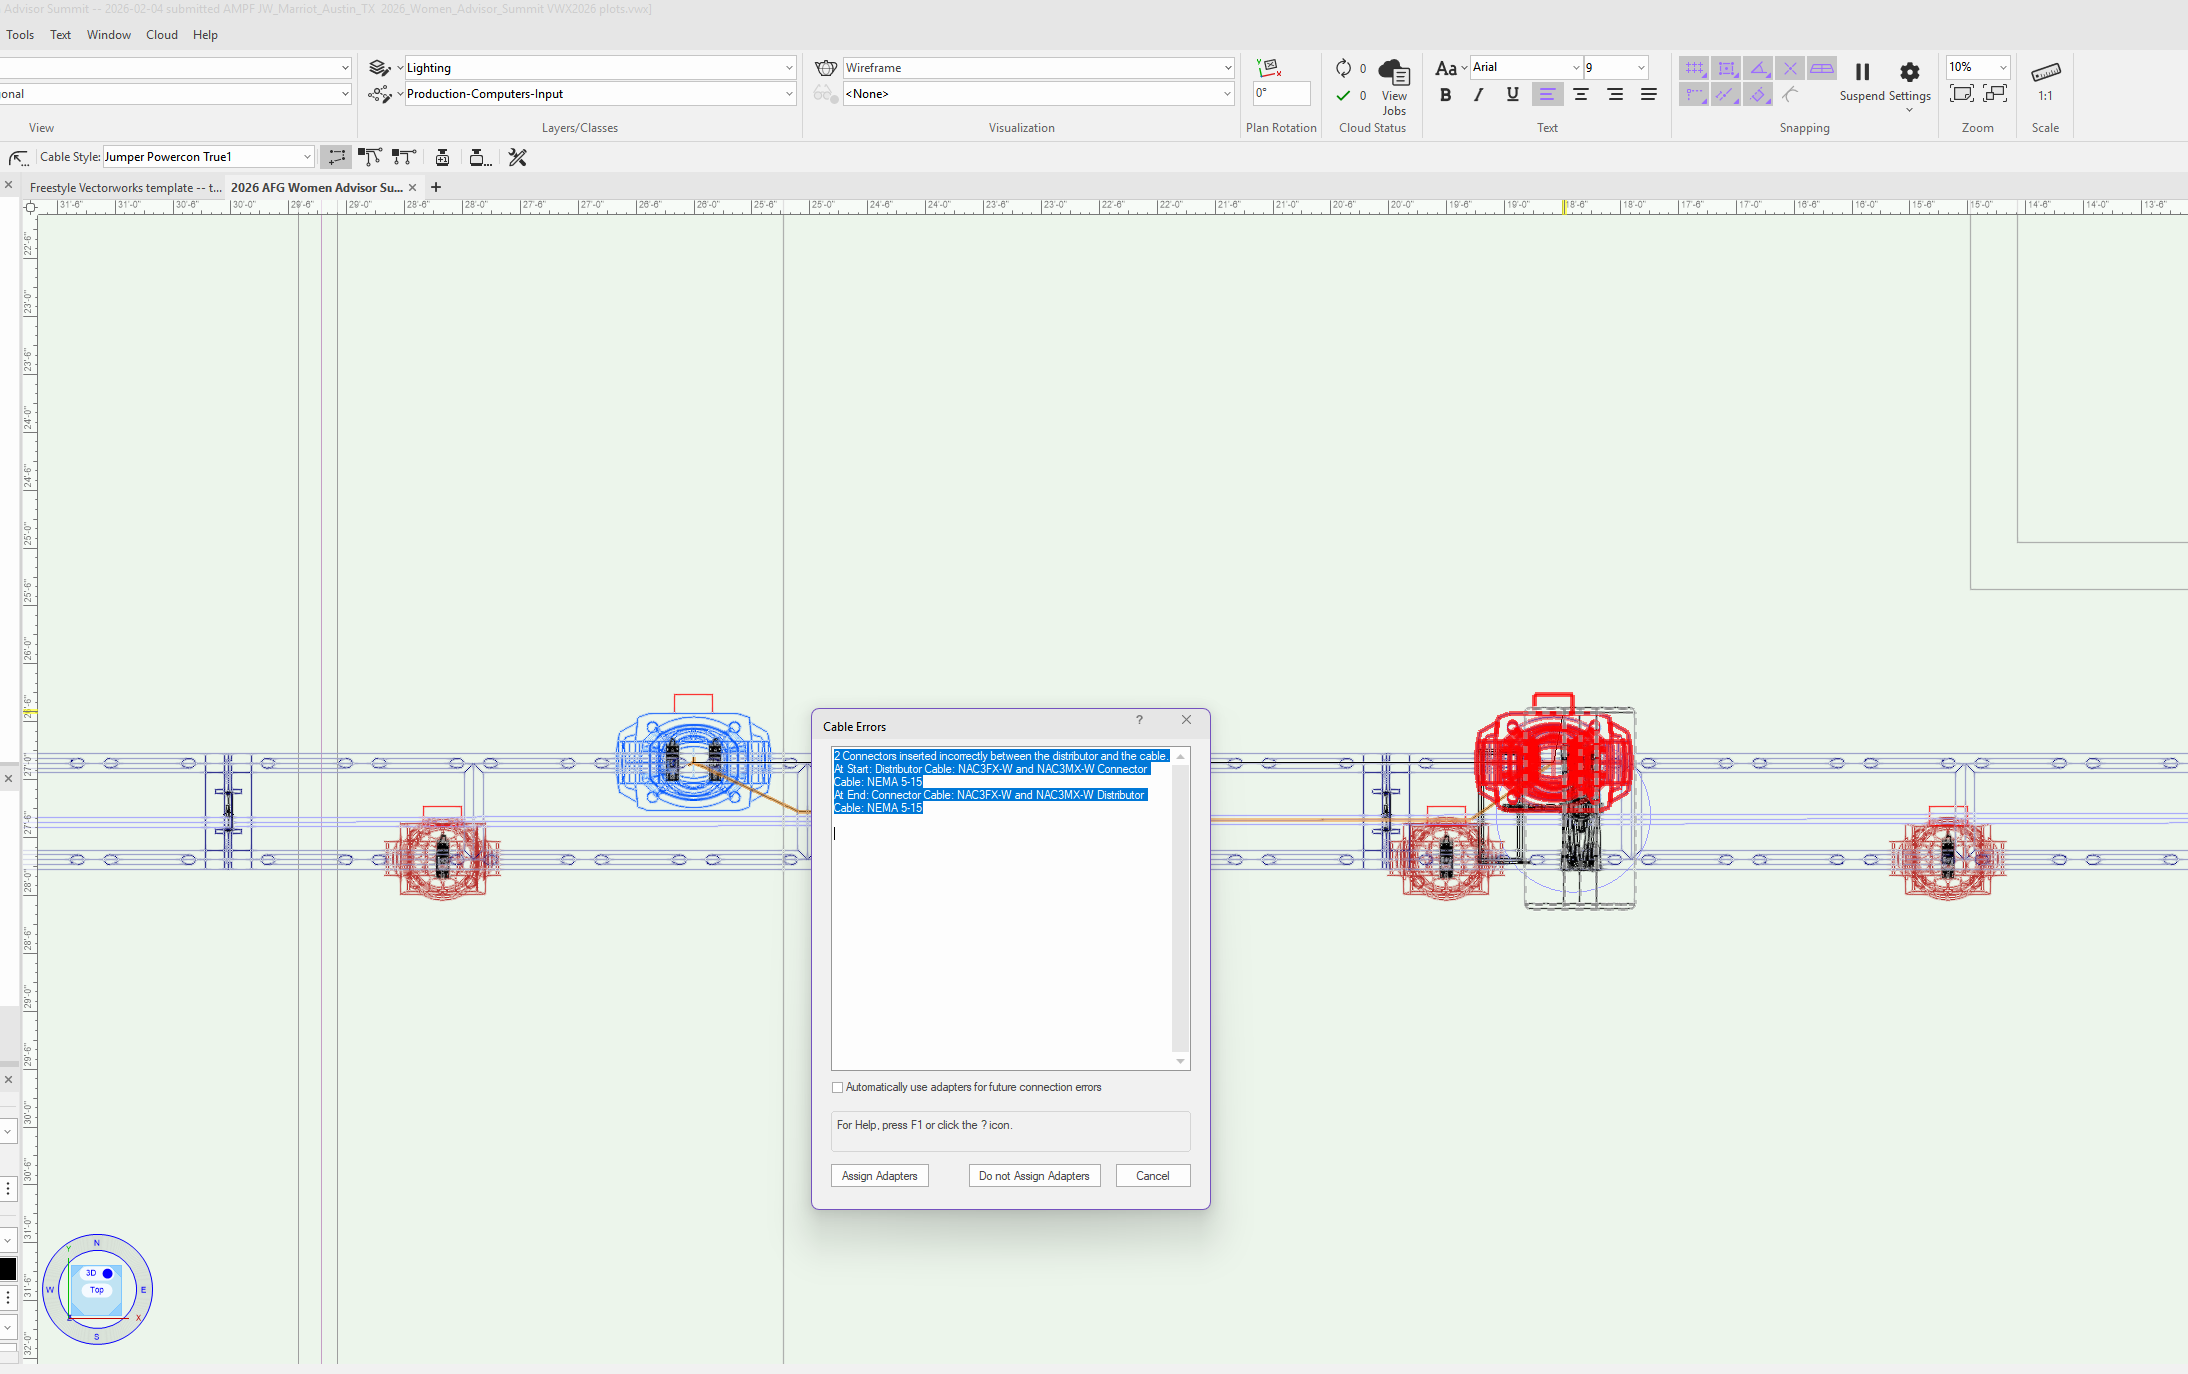Click the Scale ruler icon
The height and width of the screenshot is (1374, 2188).
[x=2045, y=72]
